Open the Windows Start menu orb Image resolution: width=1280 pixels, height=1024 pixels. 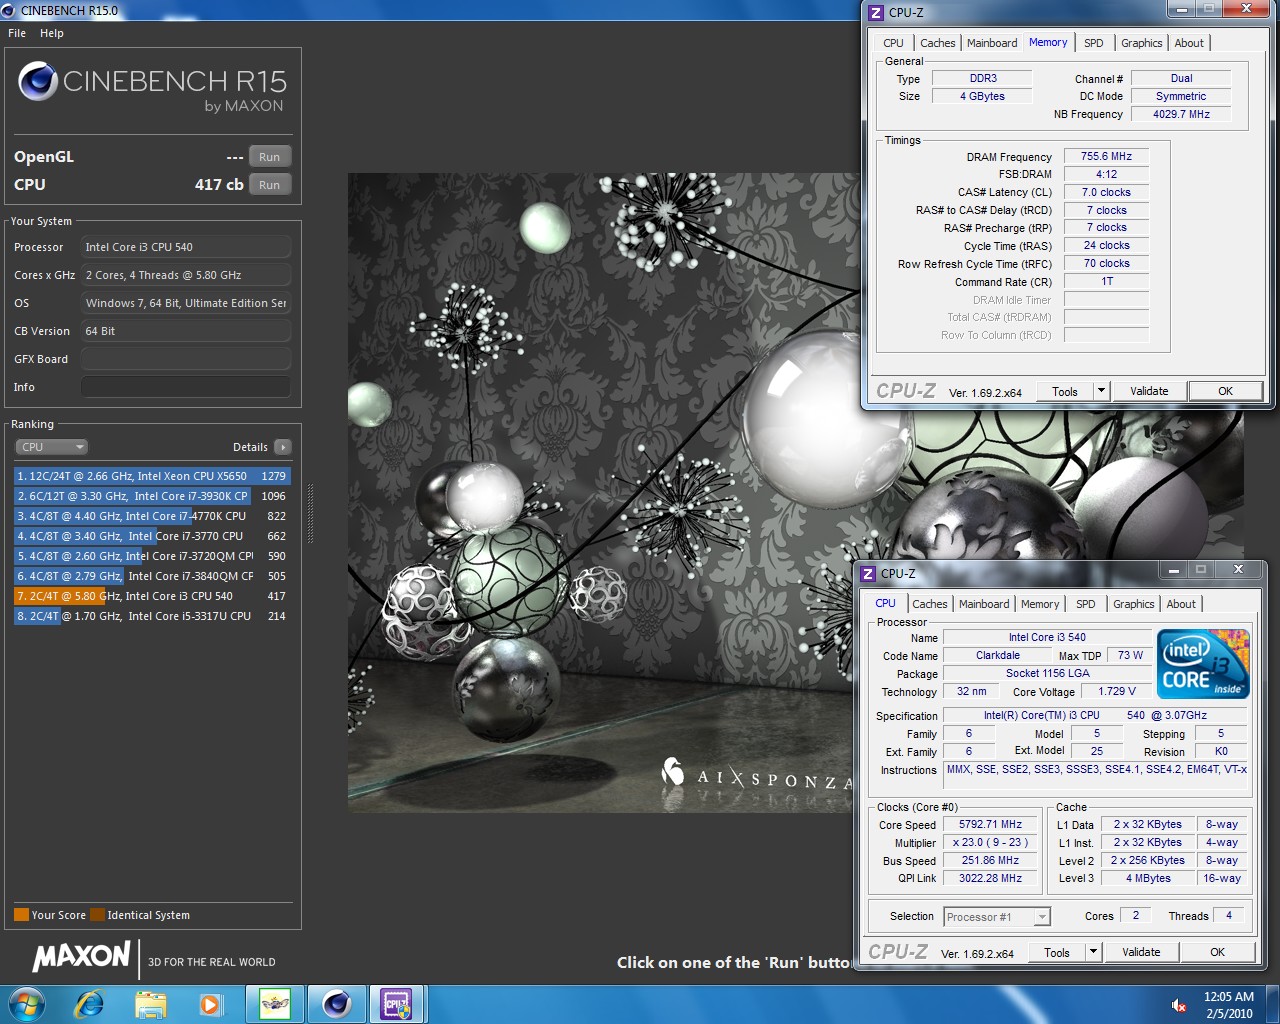25,1003
